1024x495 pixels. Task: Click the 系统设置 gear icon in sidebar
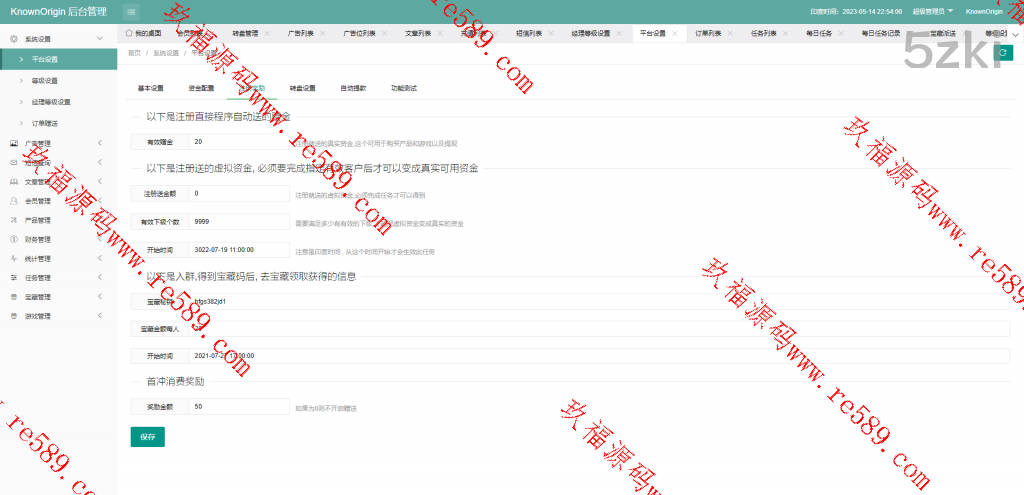14,39
